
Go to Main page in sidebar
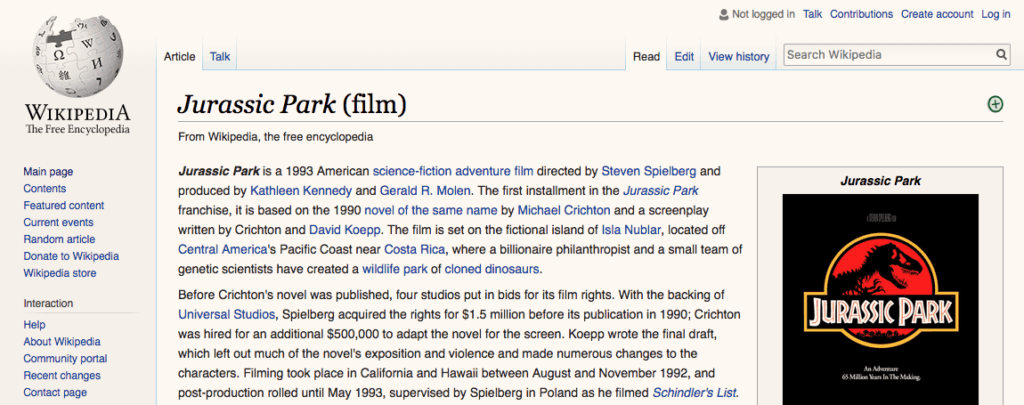pos(48,172)
